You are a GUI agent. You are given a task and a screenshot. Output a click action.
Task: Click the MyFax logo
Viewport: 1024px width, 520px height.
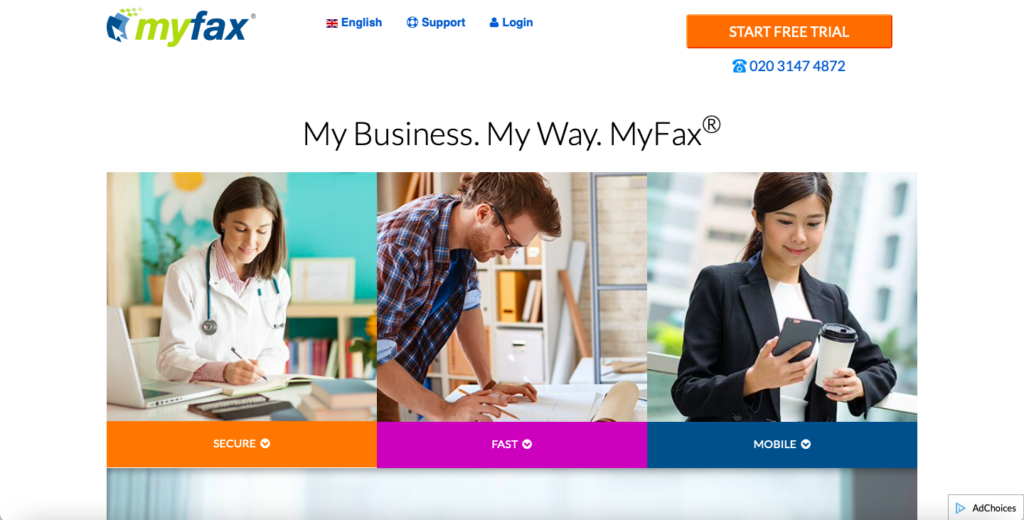pos(181,27)
